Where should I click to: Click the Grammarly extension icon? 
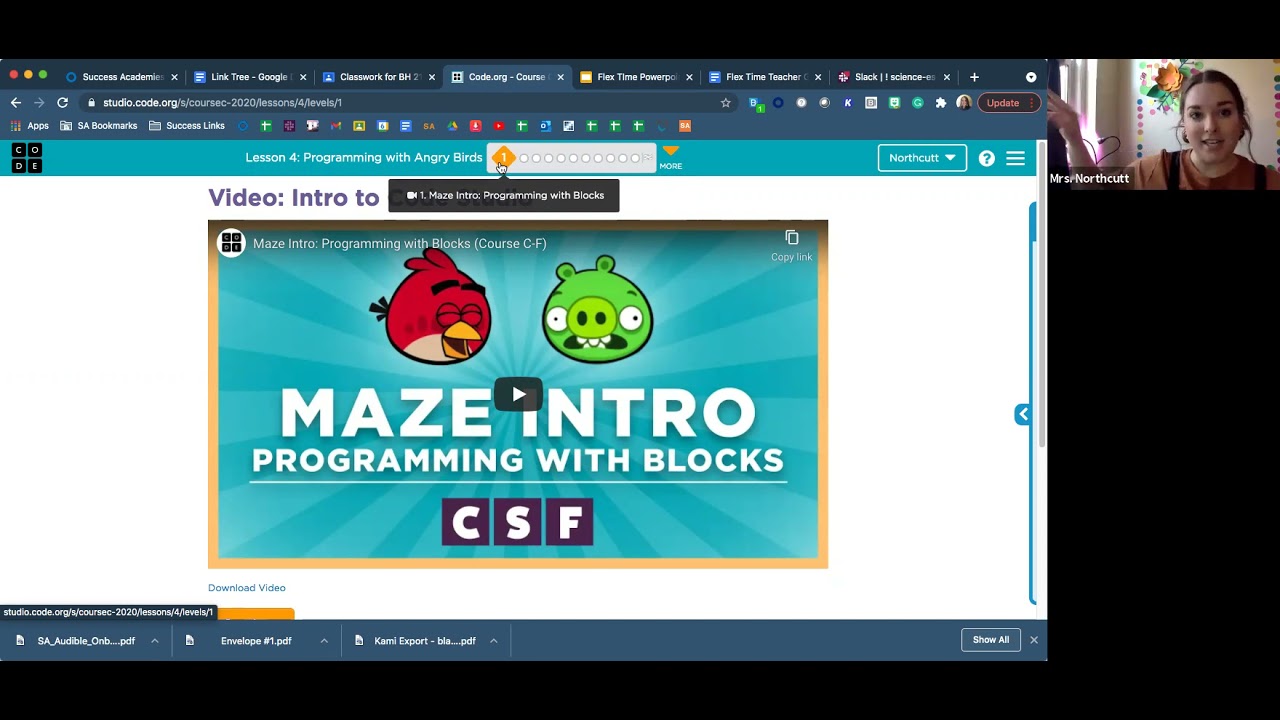click(x=918, y=103)
